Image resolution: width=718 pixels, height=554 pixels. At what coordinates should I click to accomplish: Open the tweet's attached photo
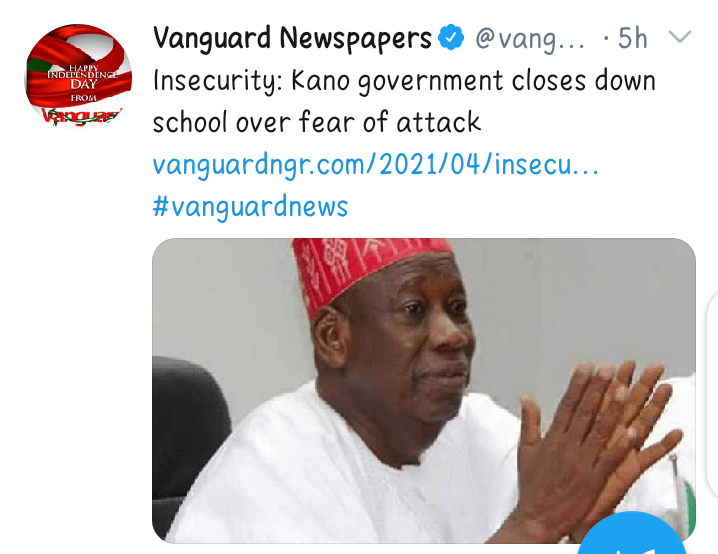(424, 391)
